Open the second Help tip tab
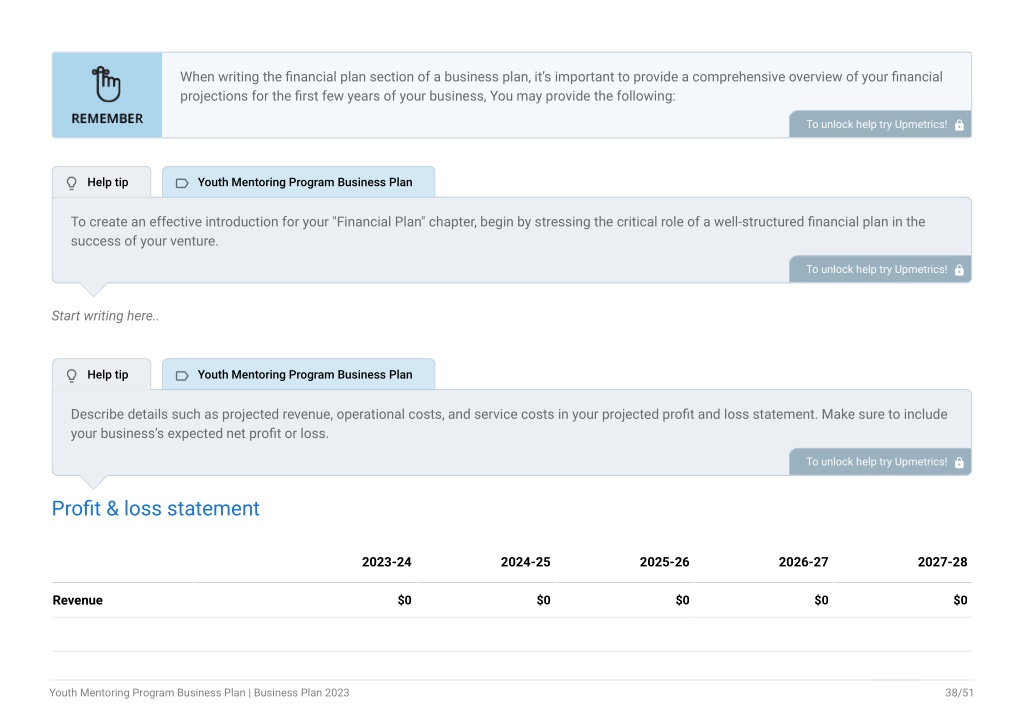The height and width of the screenshot is (724, 1024). pyautogui.click(x=101, y=375)
